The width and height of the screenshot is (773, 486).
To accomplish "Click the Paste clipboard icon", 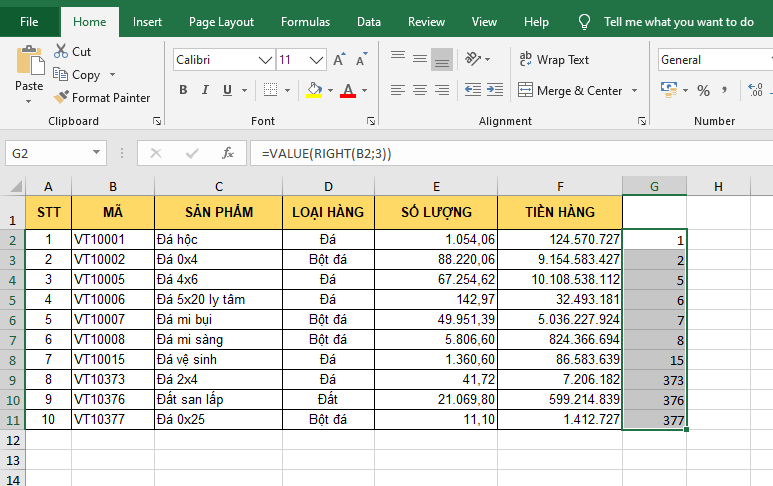I will pos(29,62).
